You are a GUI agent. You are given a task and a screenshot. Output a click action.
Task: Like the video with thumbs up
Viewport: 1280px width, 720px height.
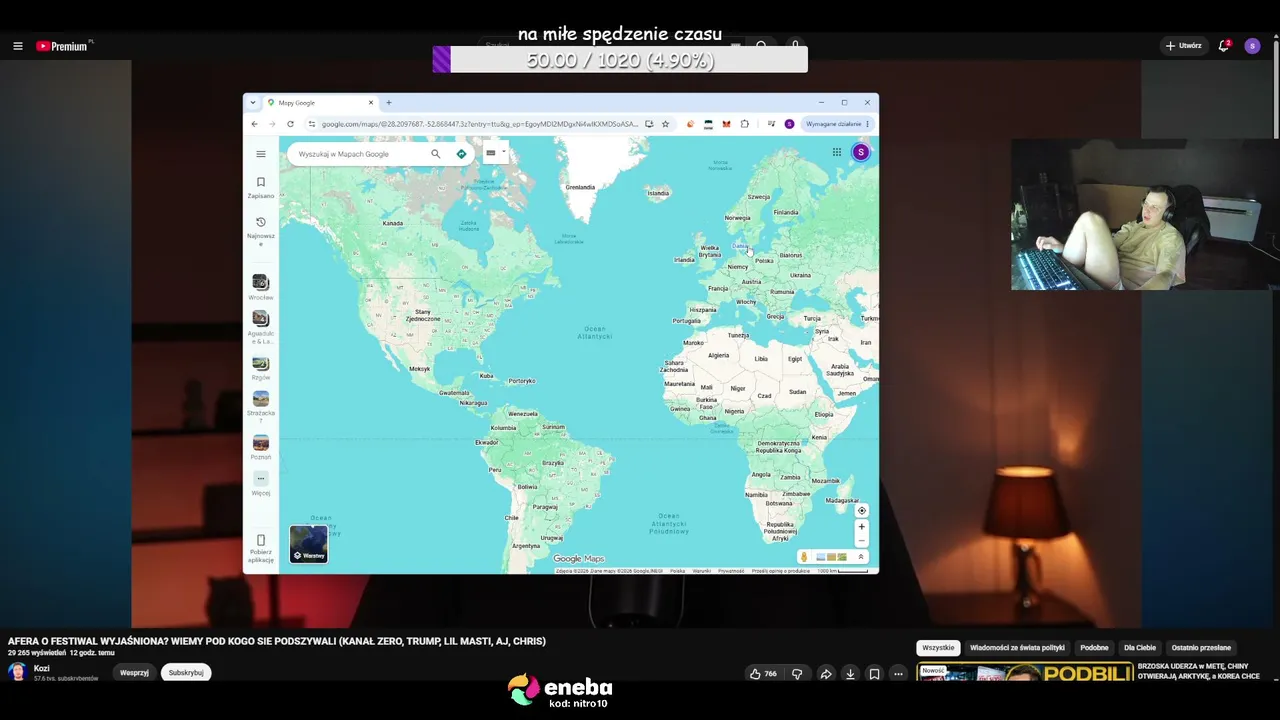coord(763,674)
